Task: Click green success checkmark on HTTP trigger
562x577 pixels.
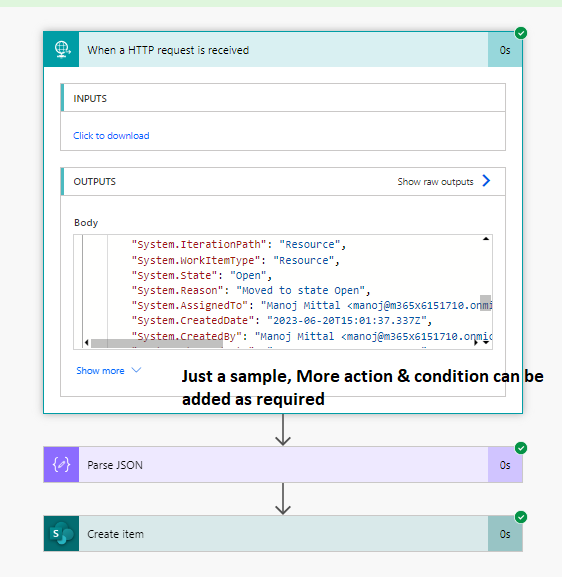Action: pos(521,33)
